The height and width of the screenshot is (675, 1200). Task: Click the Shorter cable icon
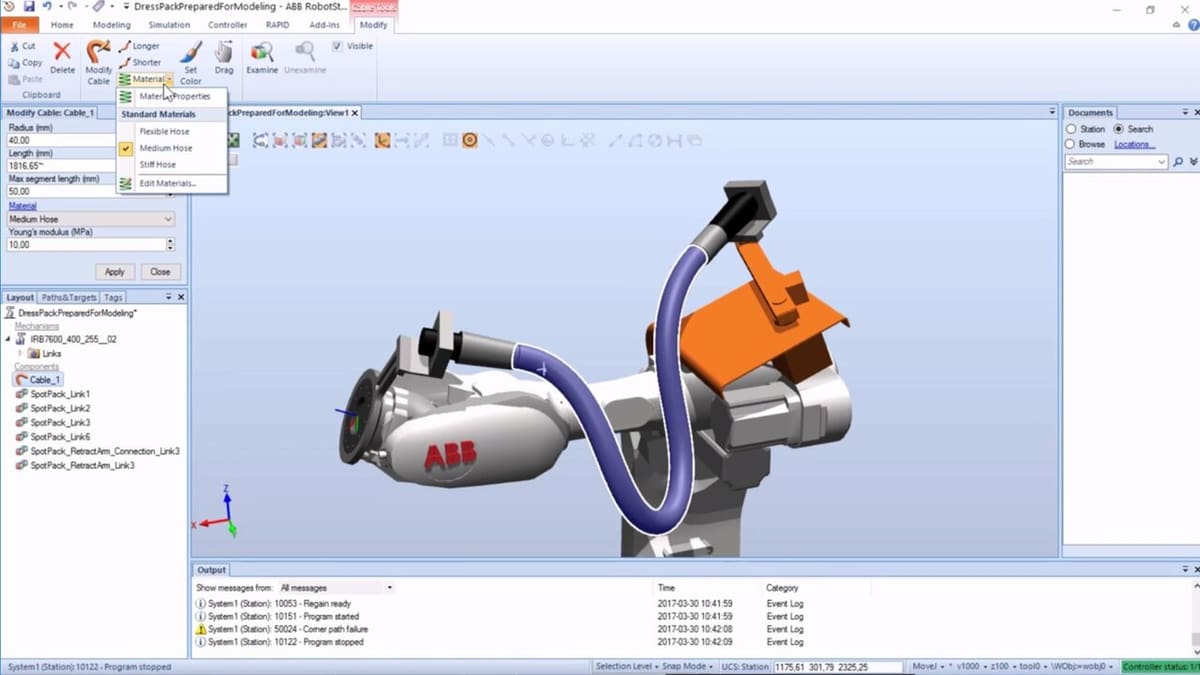(125, 62)
